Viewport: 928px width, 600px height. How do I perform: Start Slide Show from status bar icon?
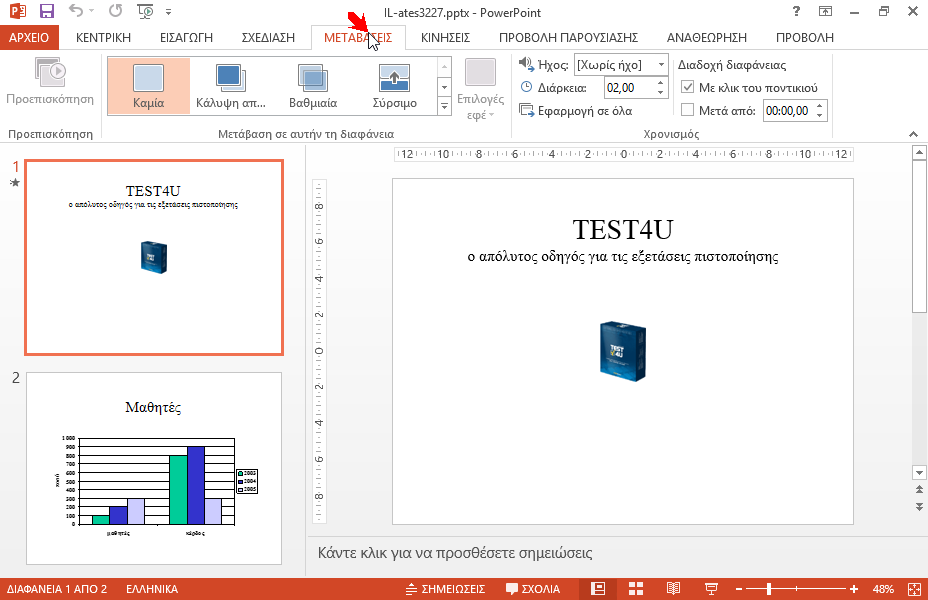pyautogui.click(x=711, y=589)
